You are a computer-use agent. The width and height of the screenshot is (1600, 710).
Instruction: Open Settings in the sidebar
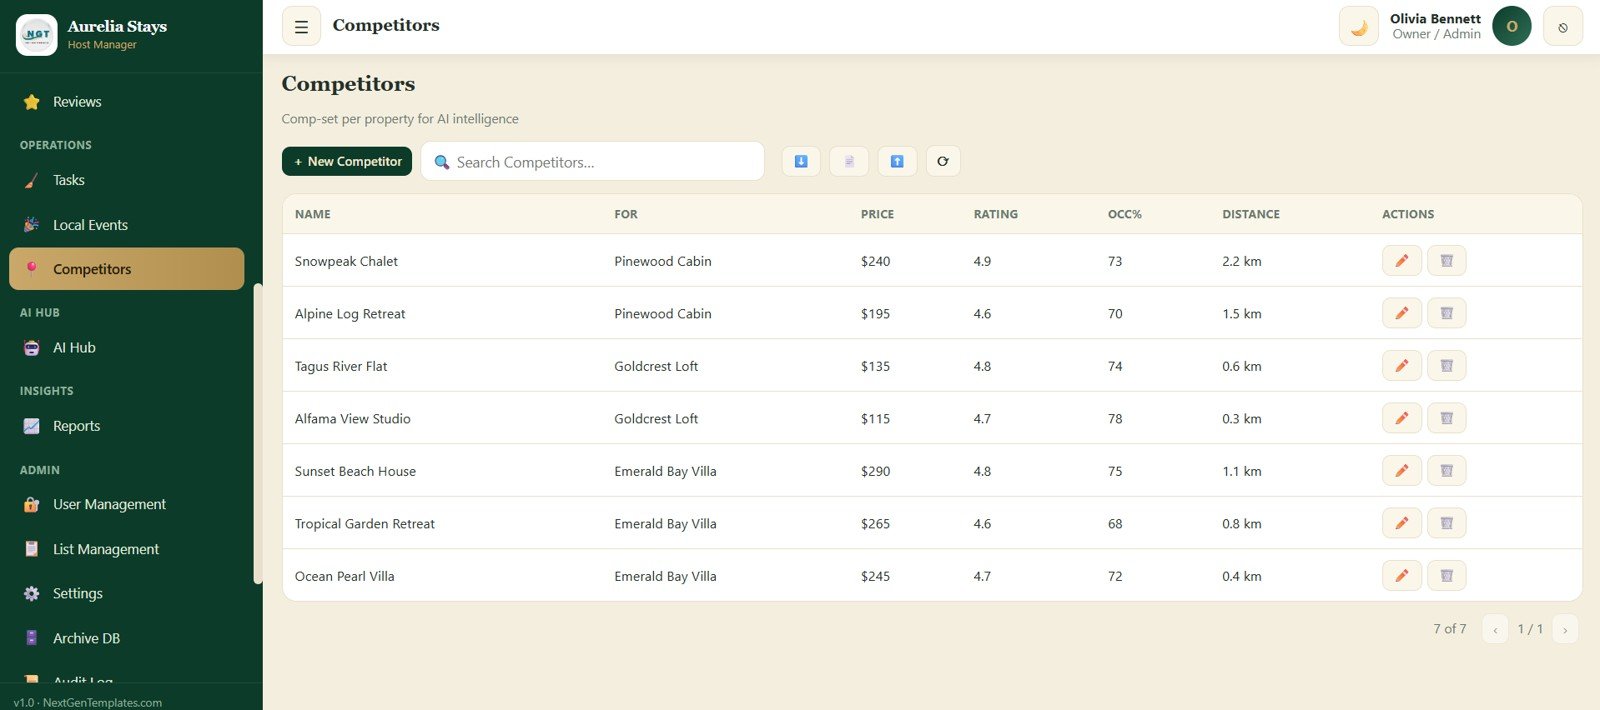click(126, 594)
